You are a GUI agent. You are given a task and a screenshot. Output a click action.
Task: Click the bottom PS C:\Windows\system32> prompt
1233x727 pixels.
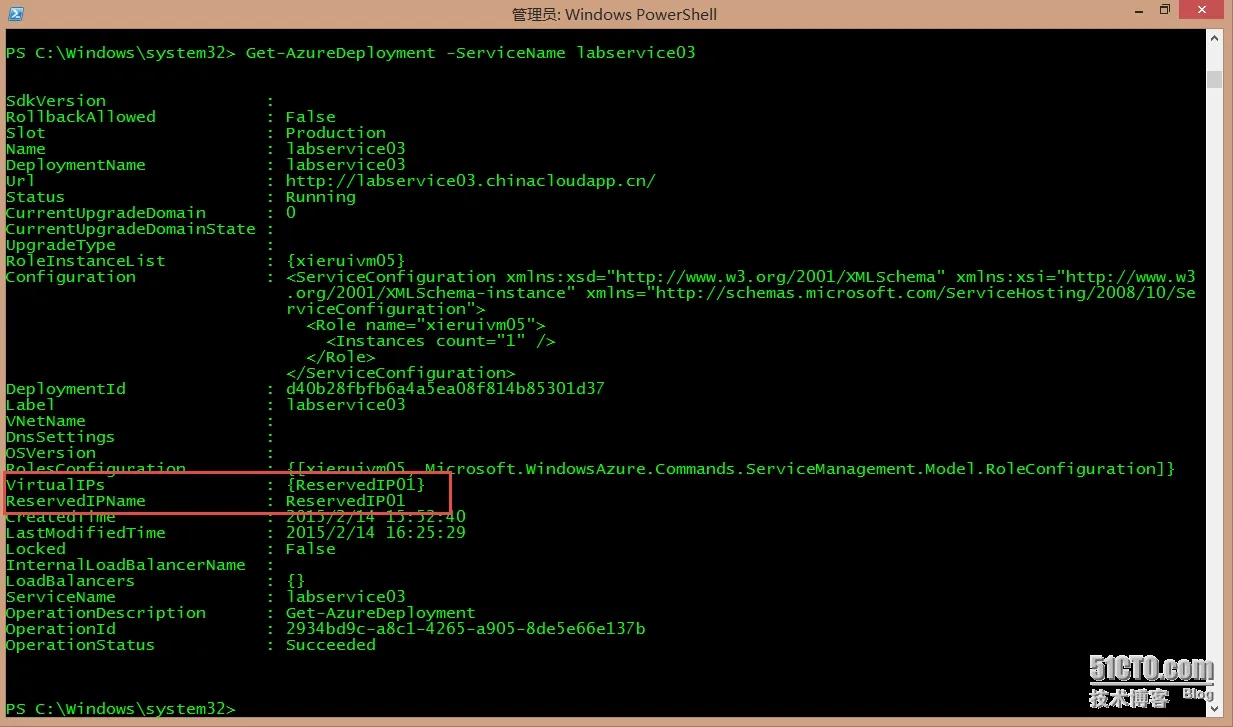pos(120,709)
